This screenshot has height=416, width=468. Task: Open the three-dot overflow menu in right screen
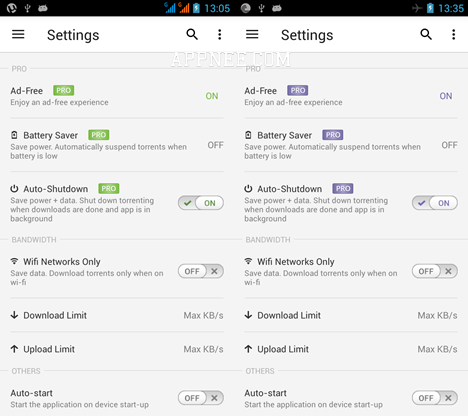pos(453,34)
